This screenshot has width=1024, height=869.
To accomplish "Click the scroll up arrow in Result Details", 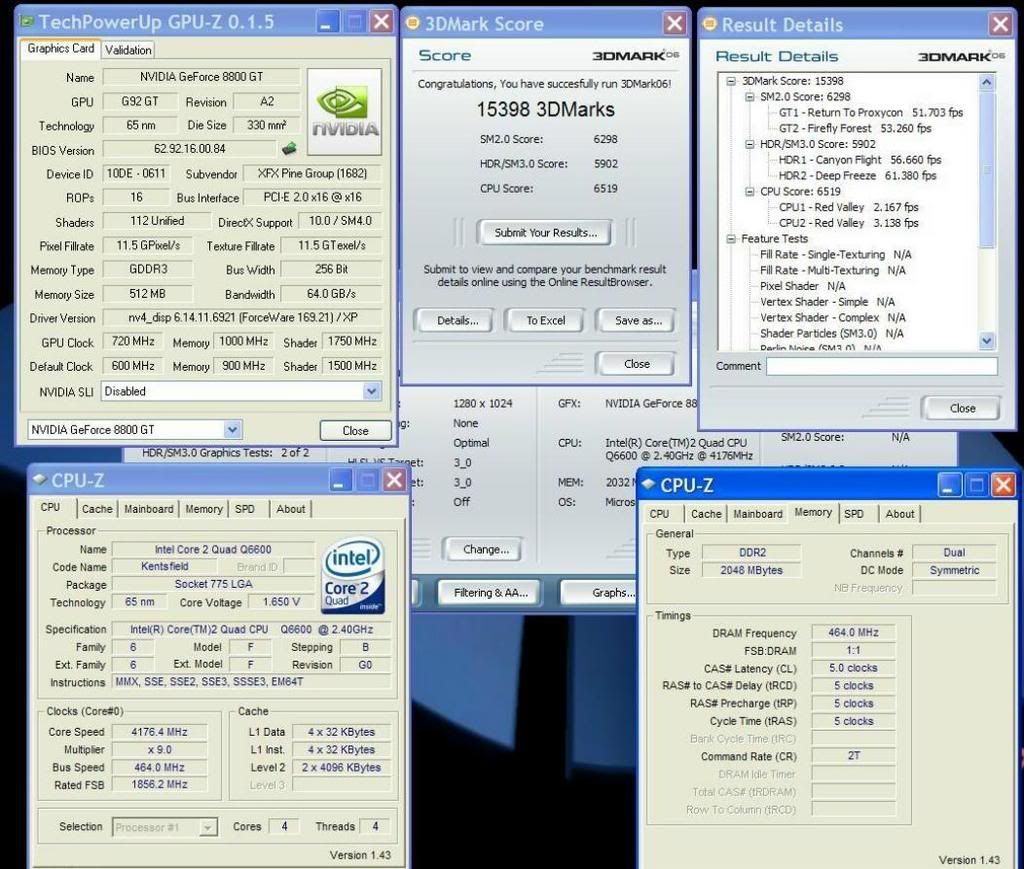I will [986, 82].
